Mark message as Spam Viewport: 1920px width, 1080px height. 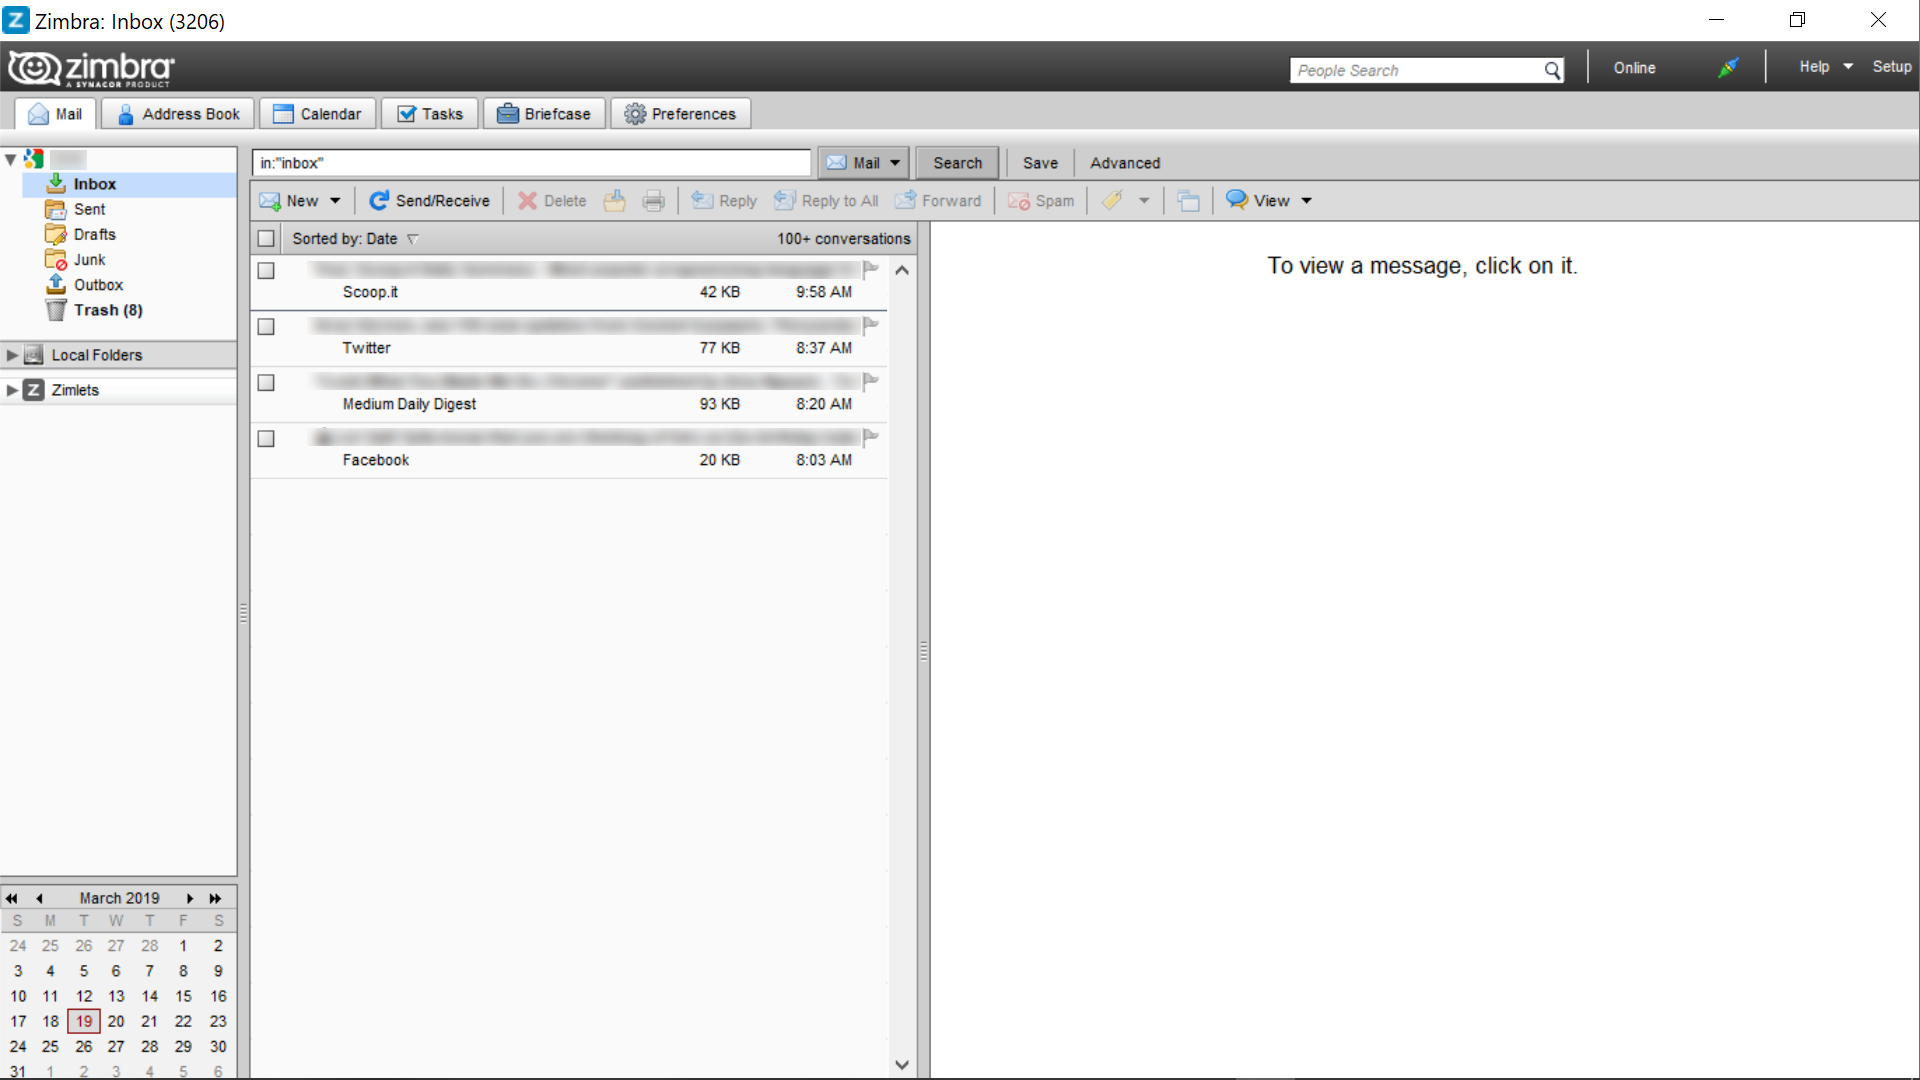[x=1041, y=201]
